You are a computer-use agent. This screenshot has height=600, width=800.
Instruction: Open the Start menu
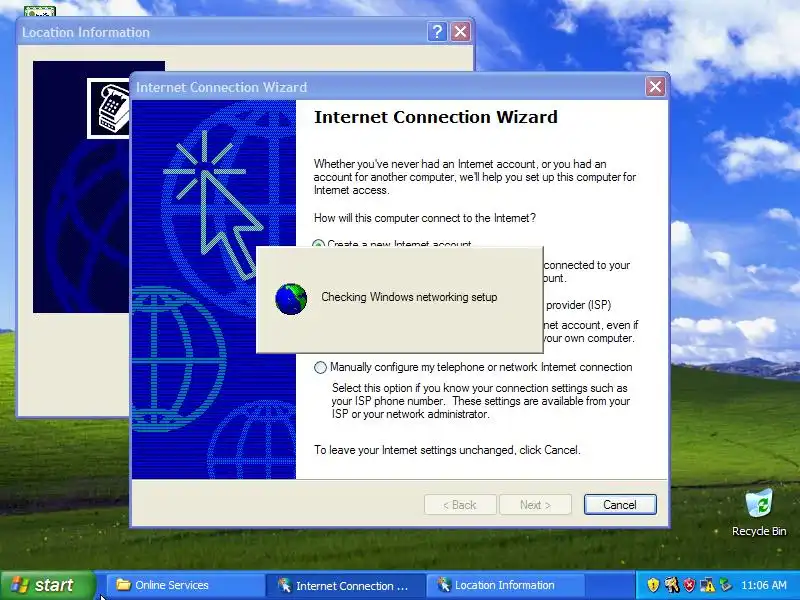click(x=47, y=585)
